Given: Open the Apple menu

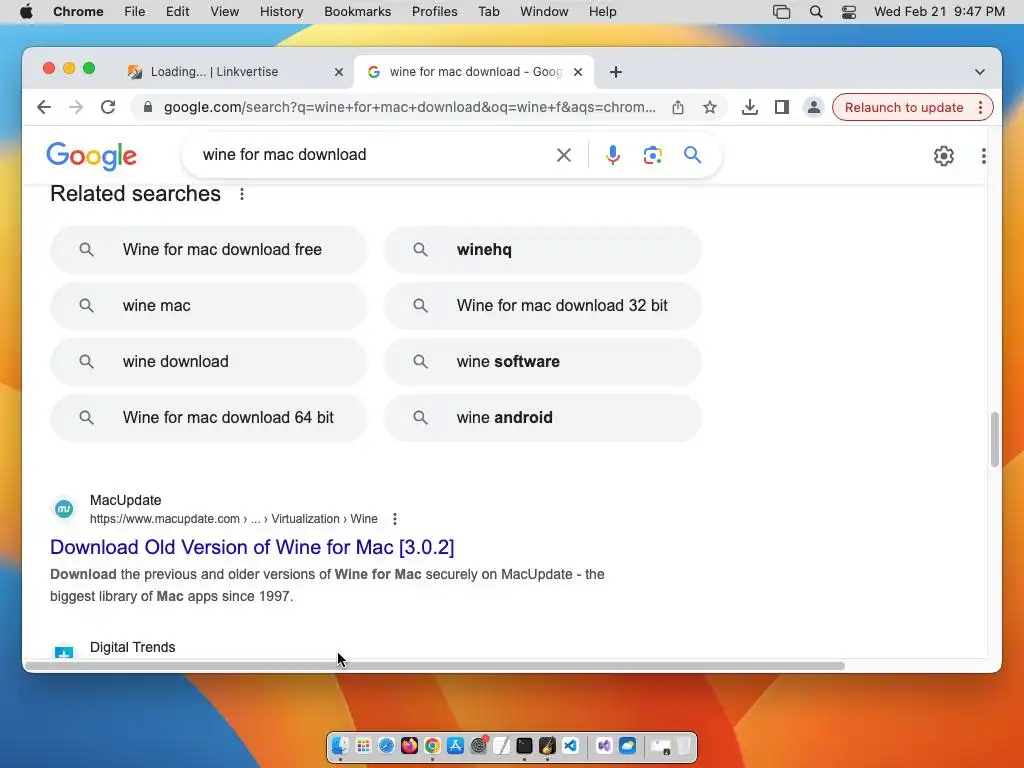Looking at the screenshot, I should point(26,12).
